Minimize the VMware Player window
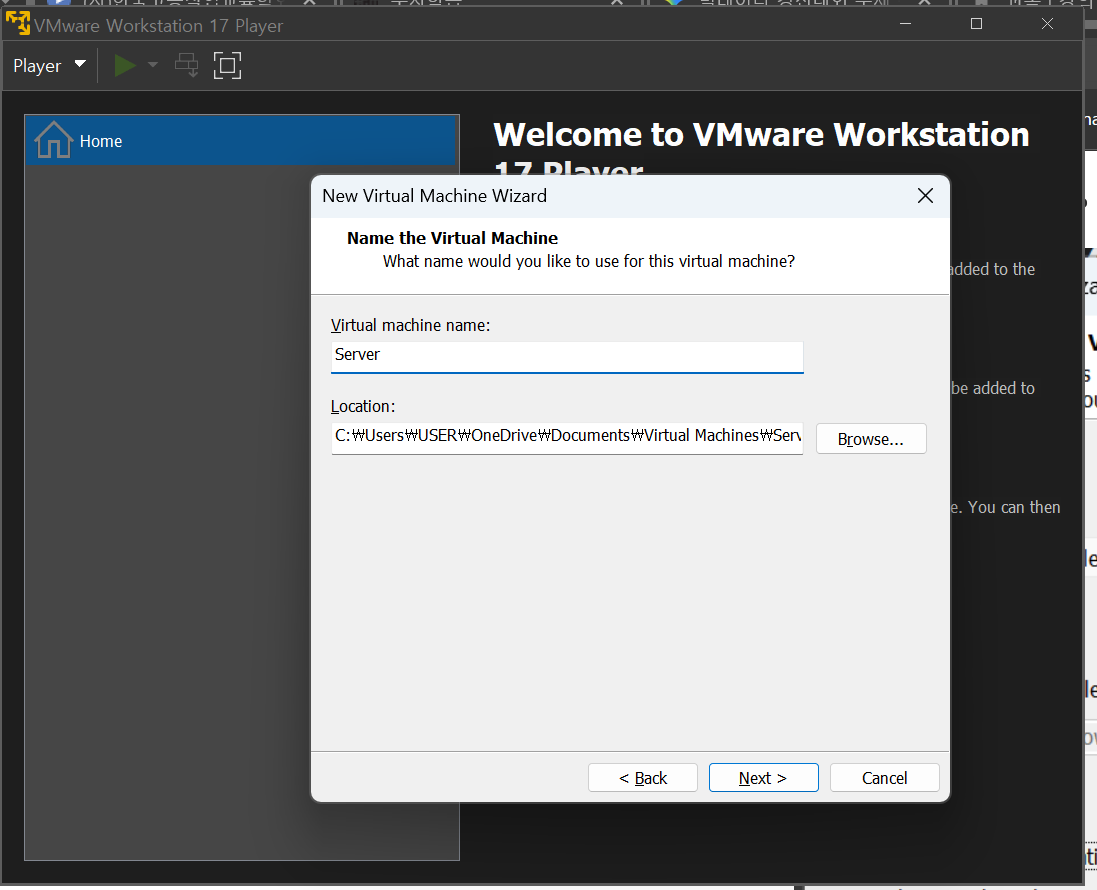Screen dimensions: 1097x890 click(905, 24)
